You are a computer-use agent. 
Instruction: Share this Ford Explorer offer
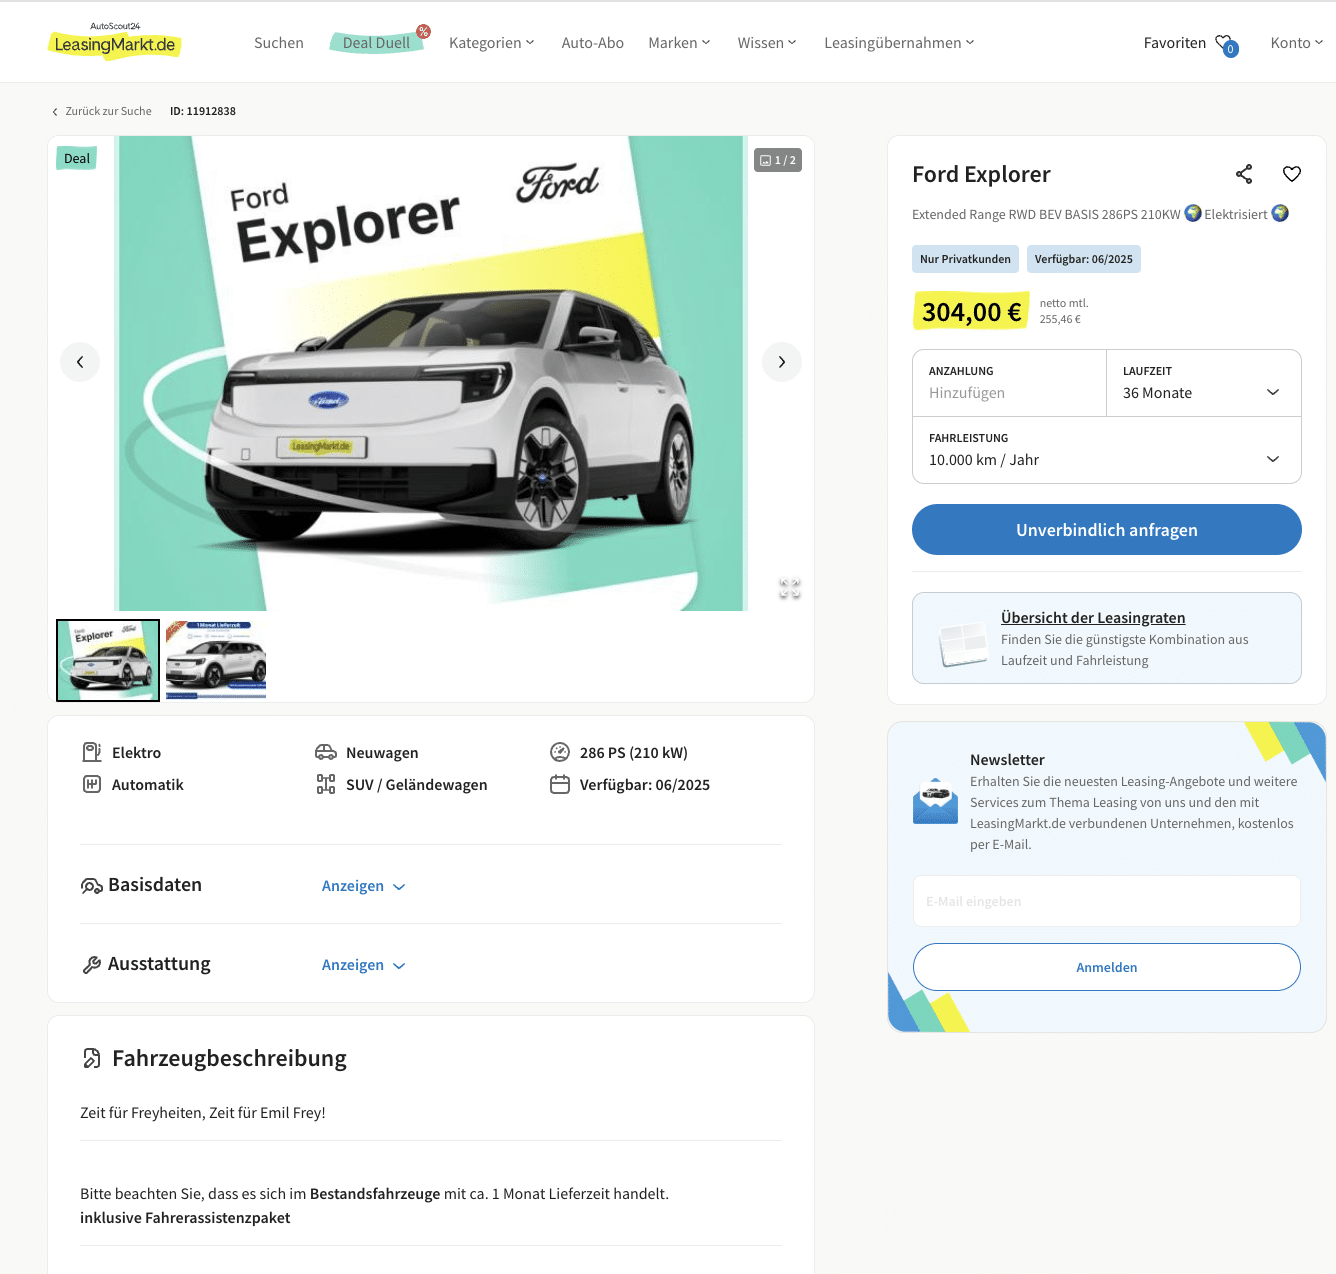point(1244,174)
